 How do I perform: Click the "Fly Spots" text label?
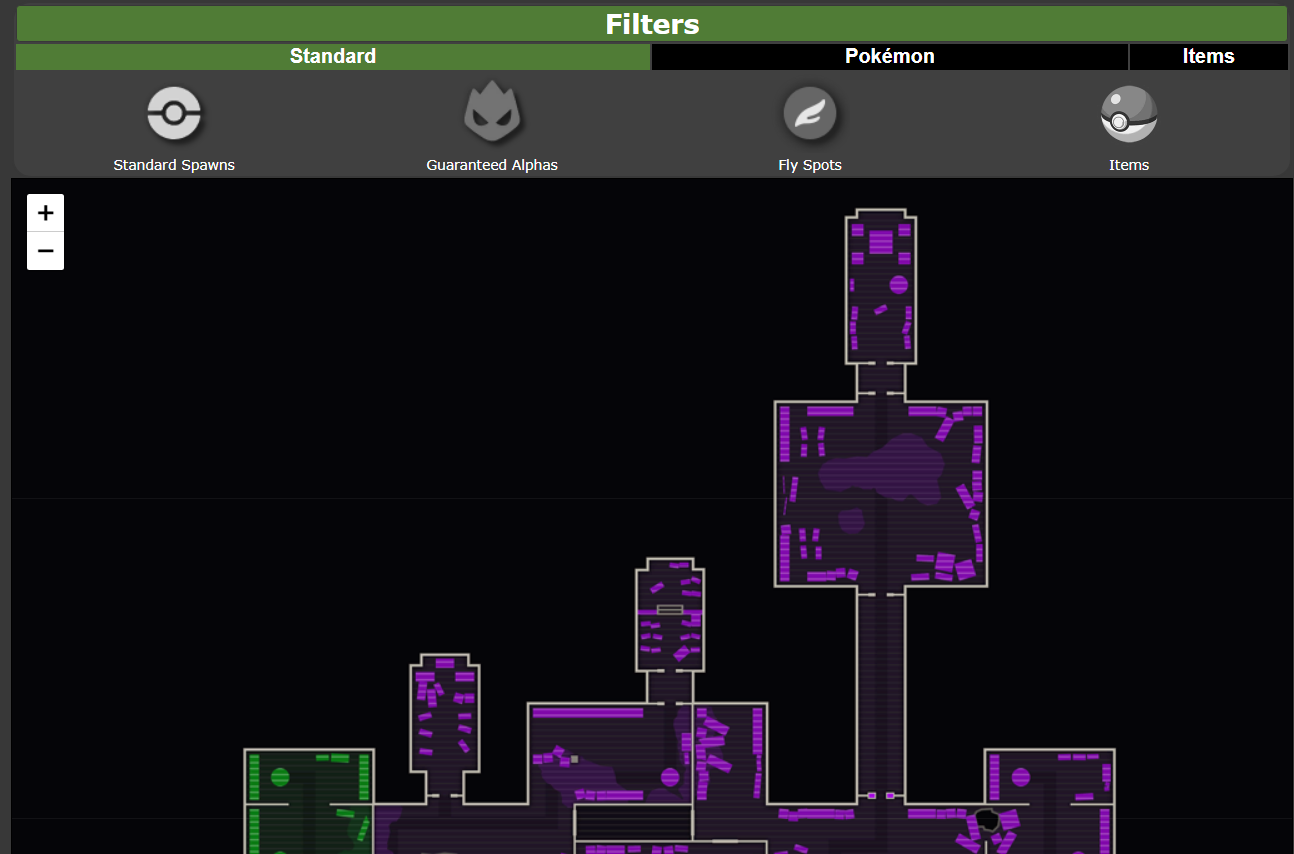[x=809, y=165]
